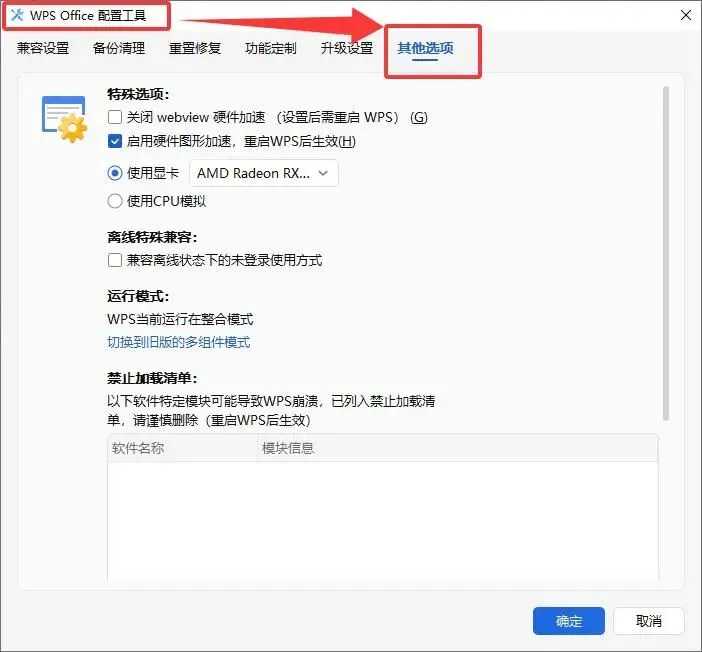The width and height of the screenshot is (702, 652).
Task: Open the 升级设置 tab
Action: [347, 48]
